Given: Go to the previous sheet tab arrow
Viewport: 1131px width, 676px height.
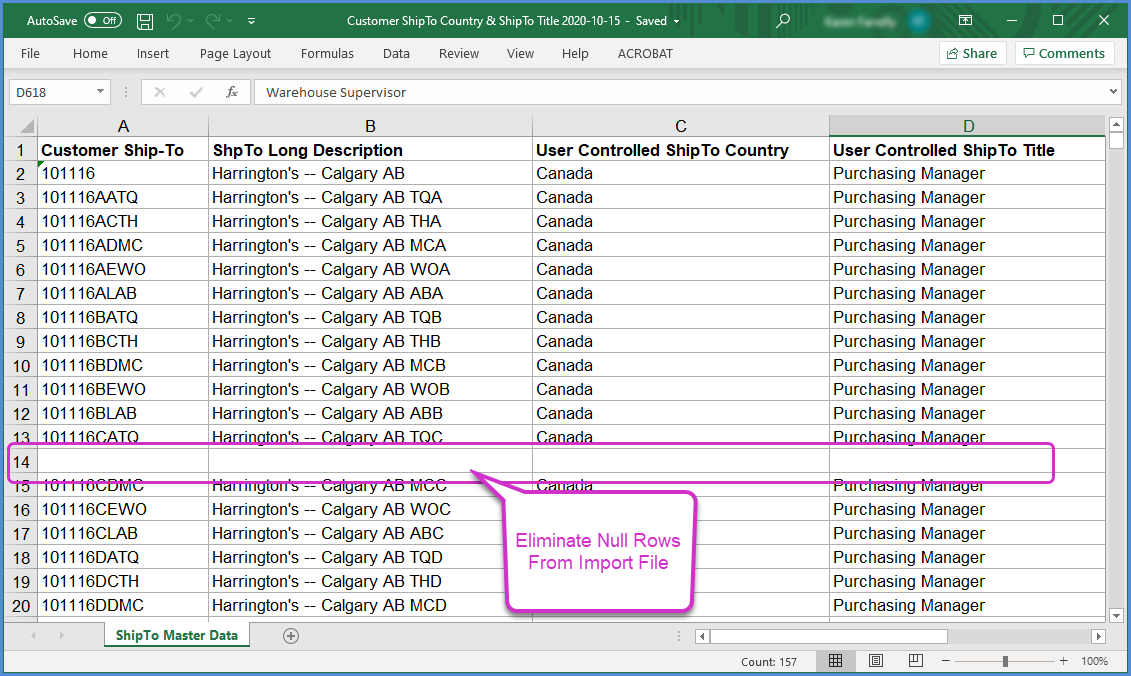Looking at the screenshot, I should pos(33,636).
